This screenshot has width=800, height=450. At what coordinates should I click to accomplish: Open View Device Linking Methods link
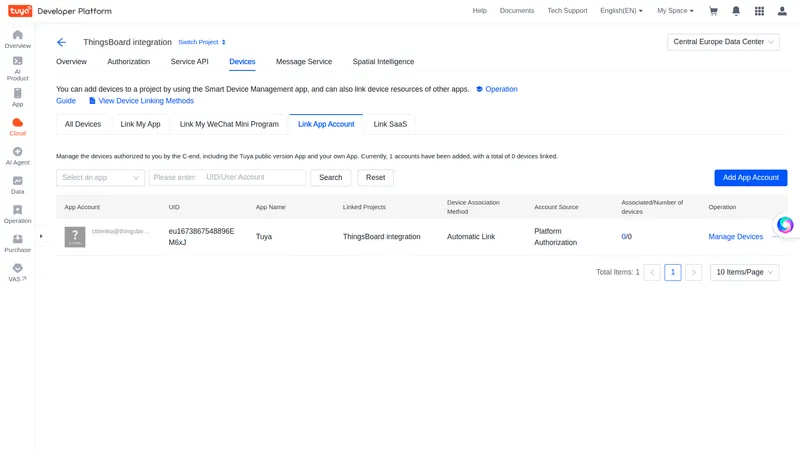tap(141, 101)
